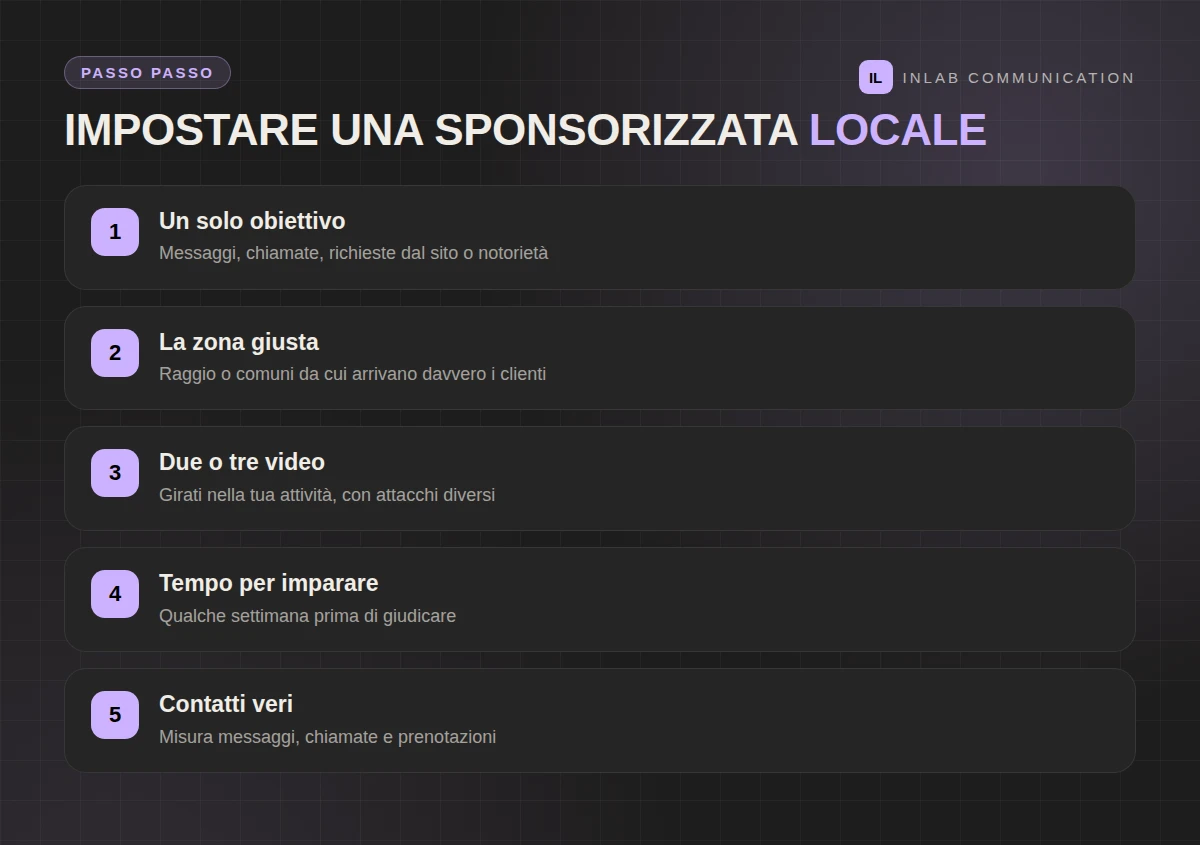Click the step 5 number badge
1200x845 pixels.
115,715
